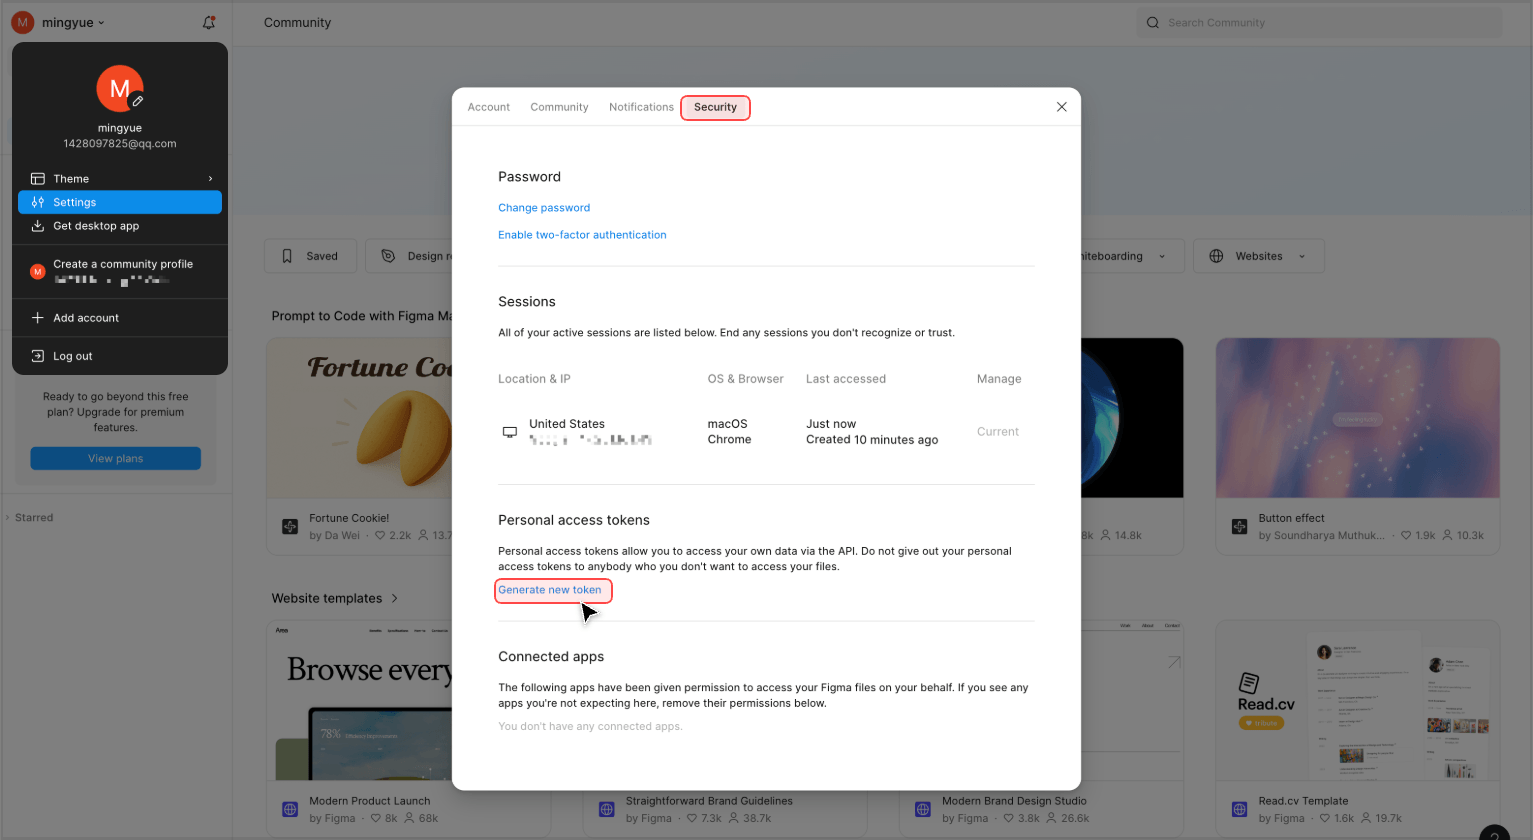Click the Fortune Cookie file type icon
The height and width of the screenshot is (840, 1533).
pos(290,527)
